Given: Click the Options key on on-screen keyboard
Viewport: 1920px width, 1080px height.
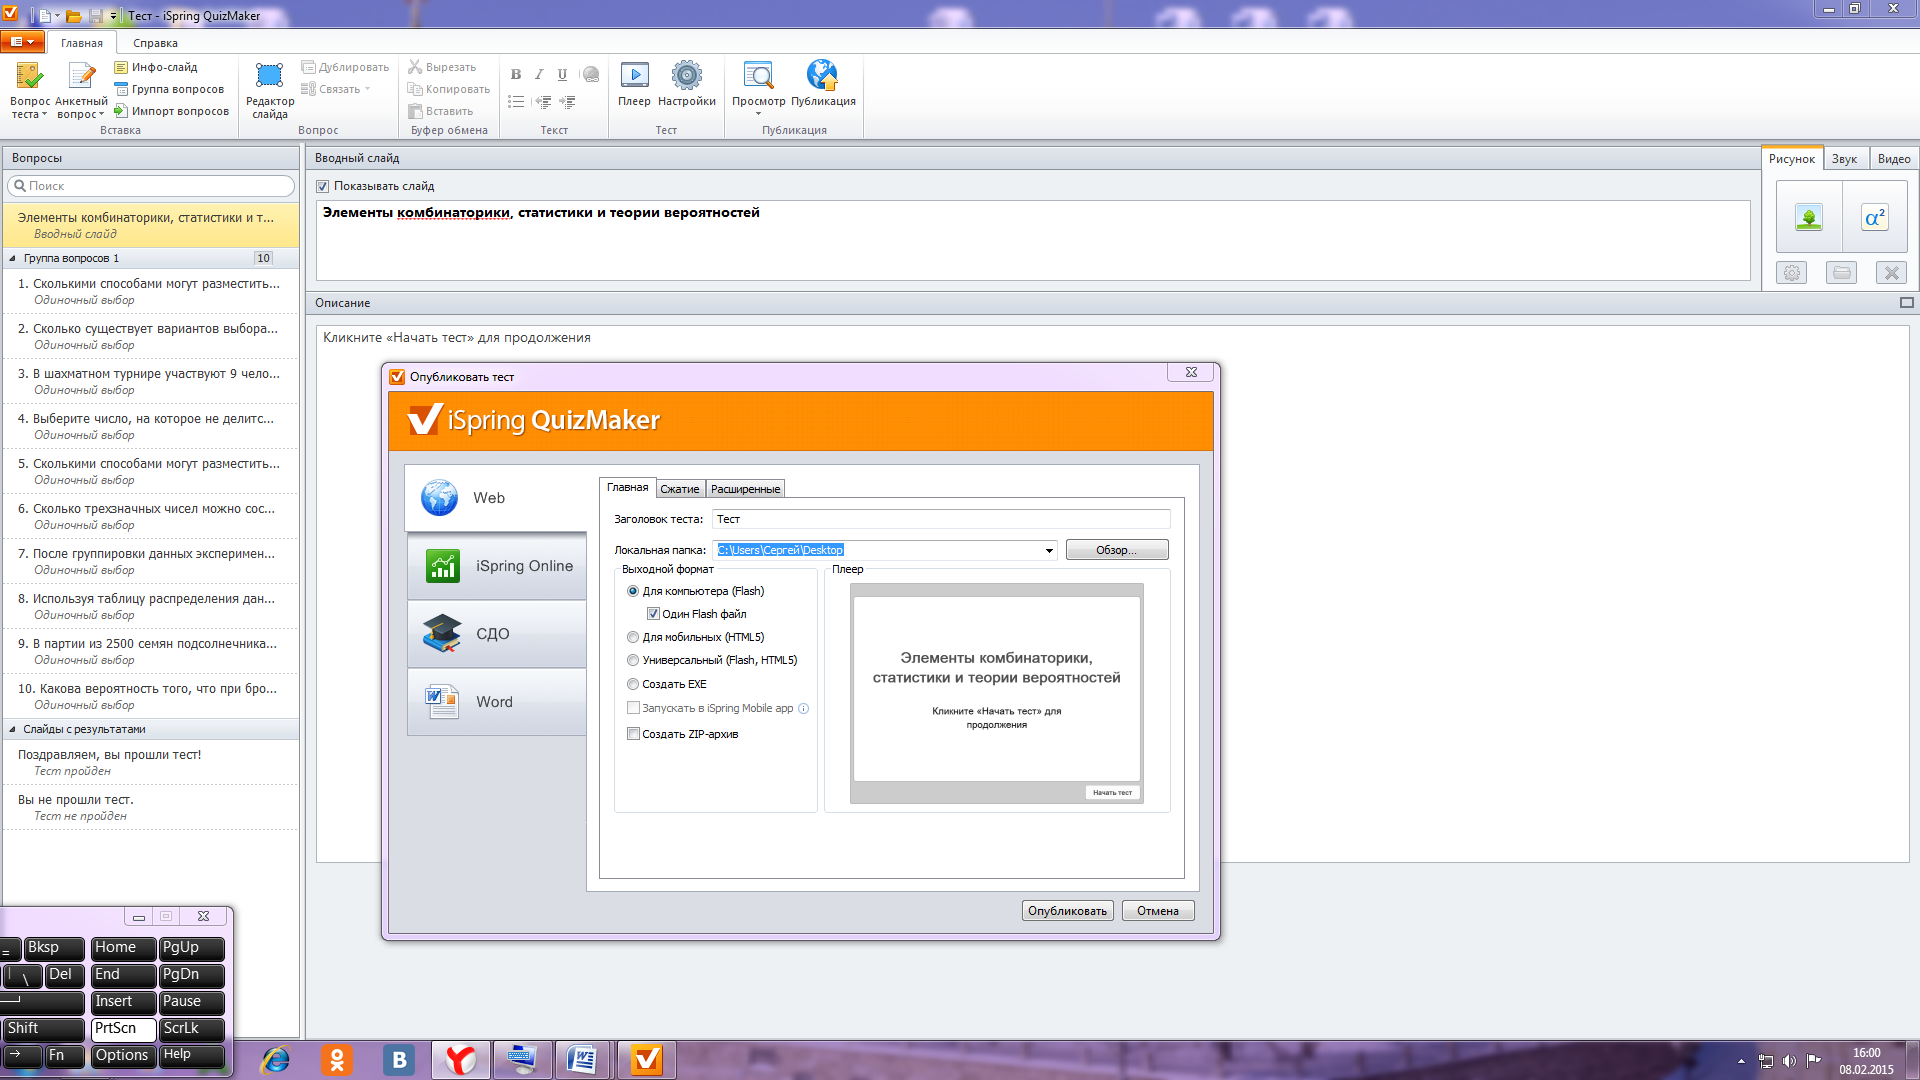Looking at the screenshot, I should point(122,1055).
